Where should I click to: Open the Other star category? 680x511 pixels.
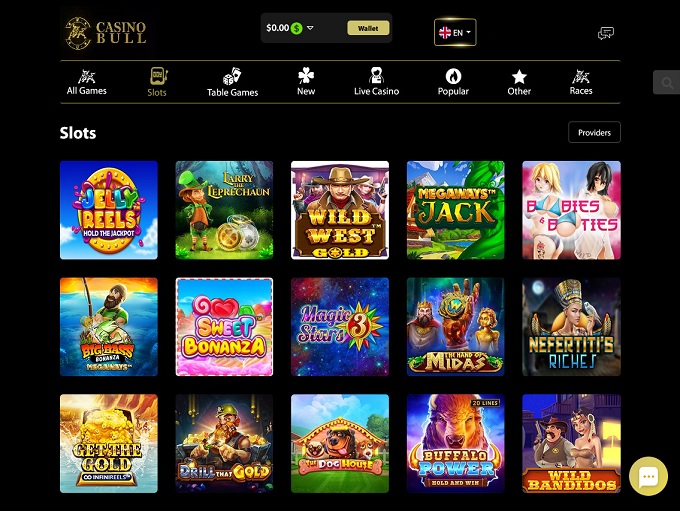coord(519,77)
